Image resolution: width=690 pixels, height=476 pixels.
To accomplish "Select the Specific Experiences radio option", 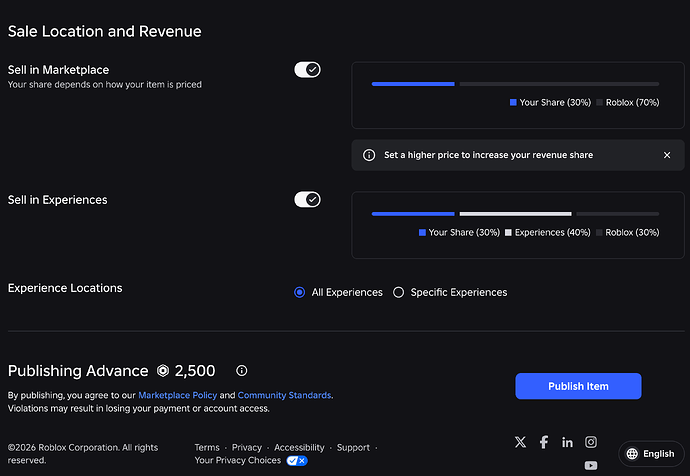I will (398, 292).
